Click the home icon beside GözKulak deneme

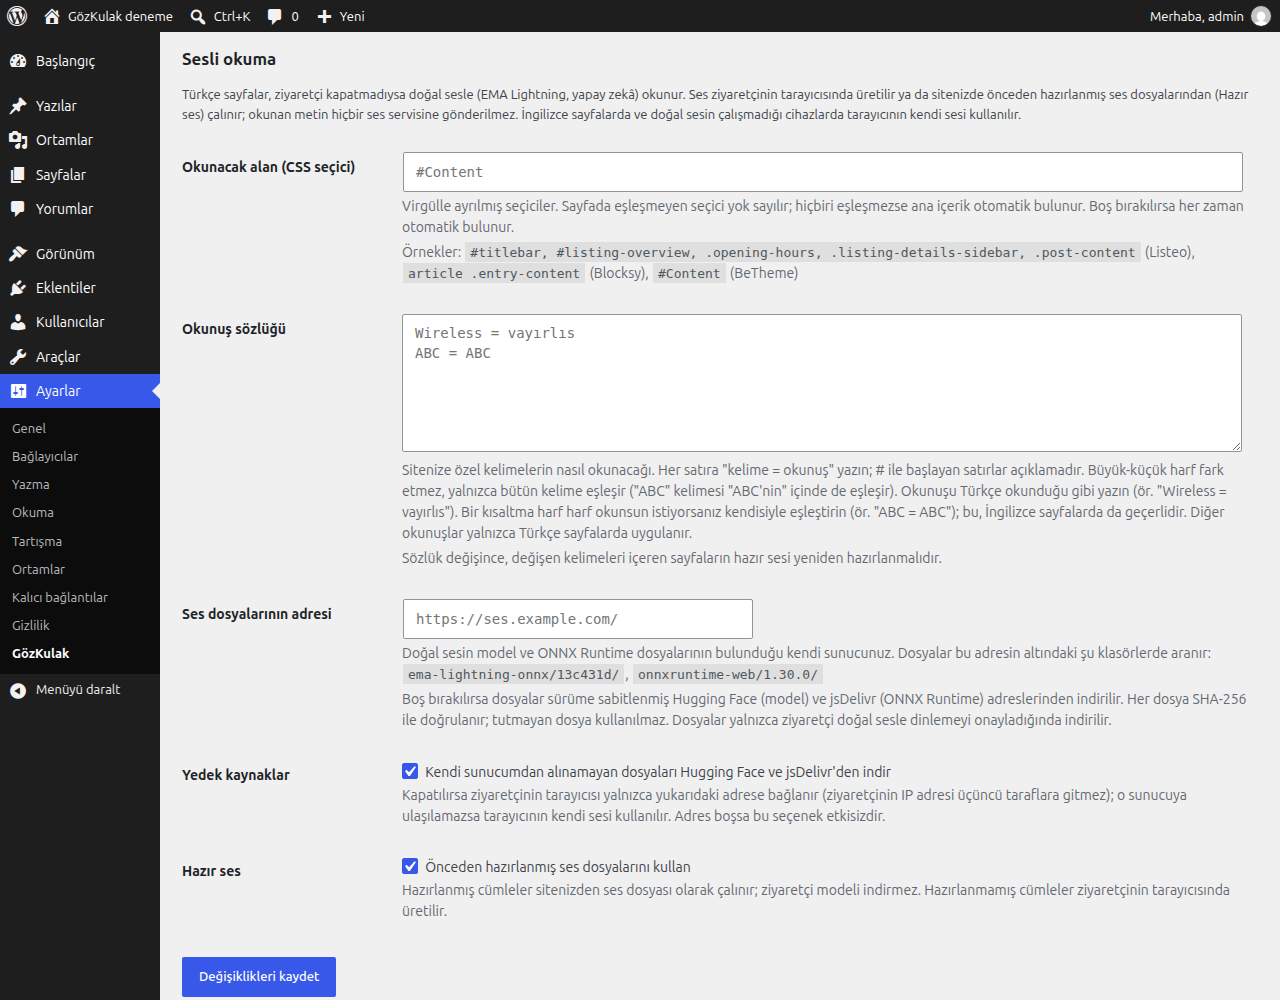click(x=52, y=16)
